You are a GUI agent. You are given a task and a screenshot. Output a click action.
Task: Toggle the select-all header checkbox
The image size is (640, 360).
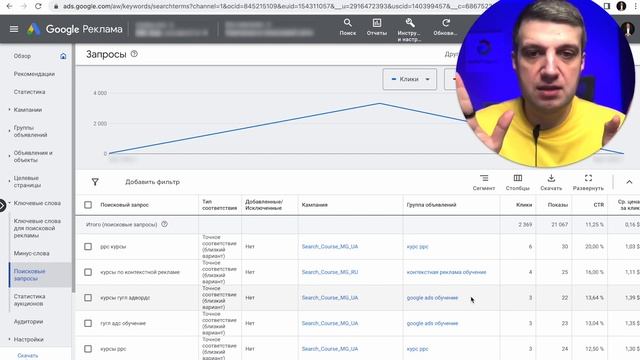pos(88,205)
